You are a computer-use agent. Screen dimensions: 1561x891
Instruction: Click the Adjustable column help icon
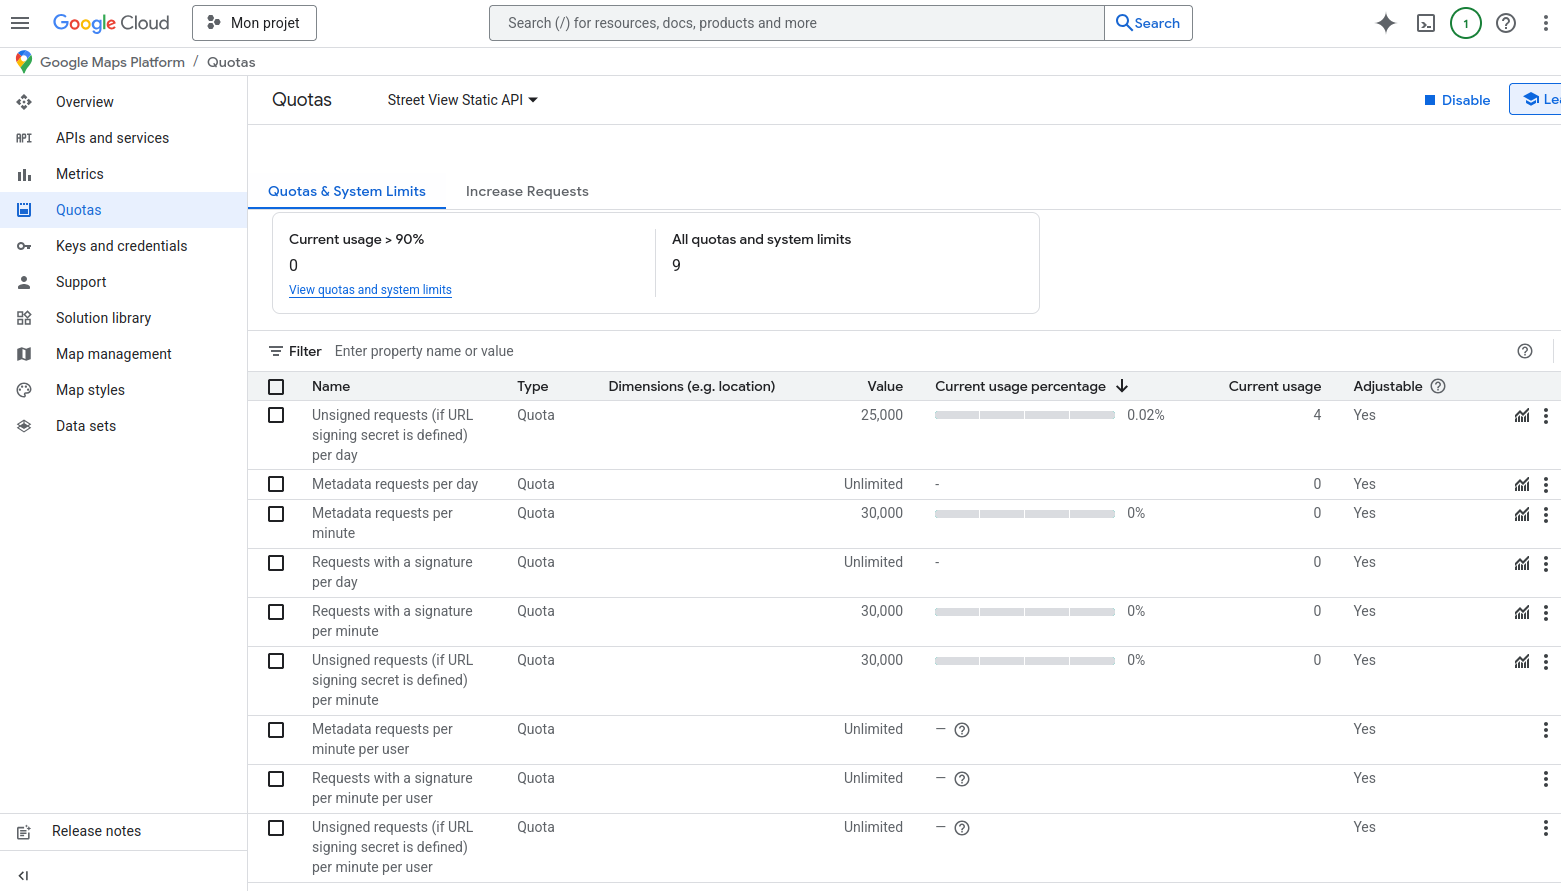1438,386
